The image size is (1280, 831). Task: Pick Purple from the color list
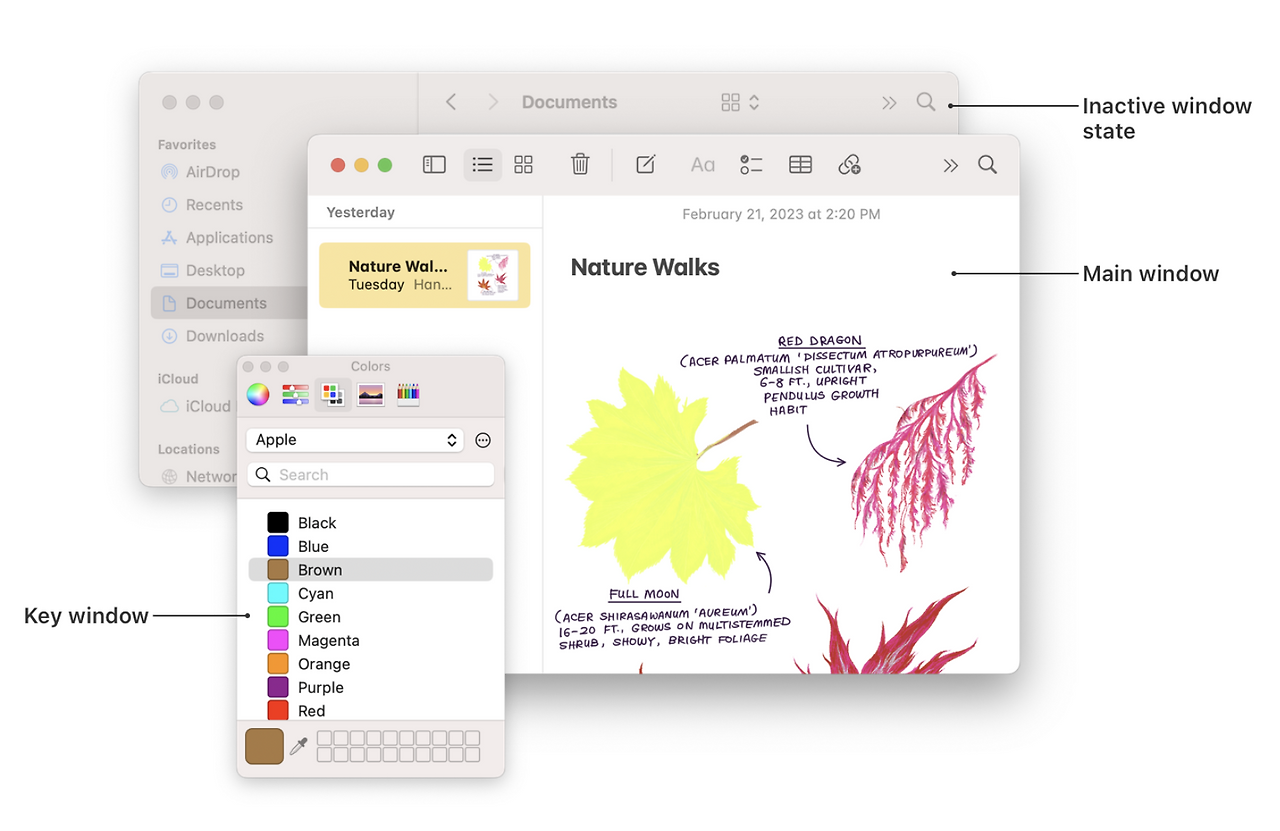[x=370, y=687]
